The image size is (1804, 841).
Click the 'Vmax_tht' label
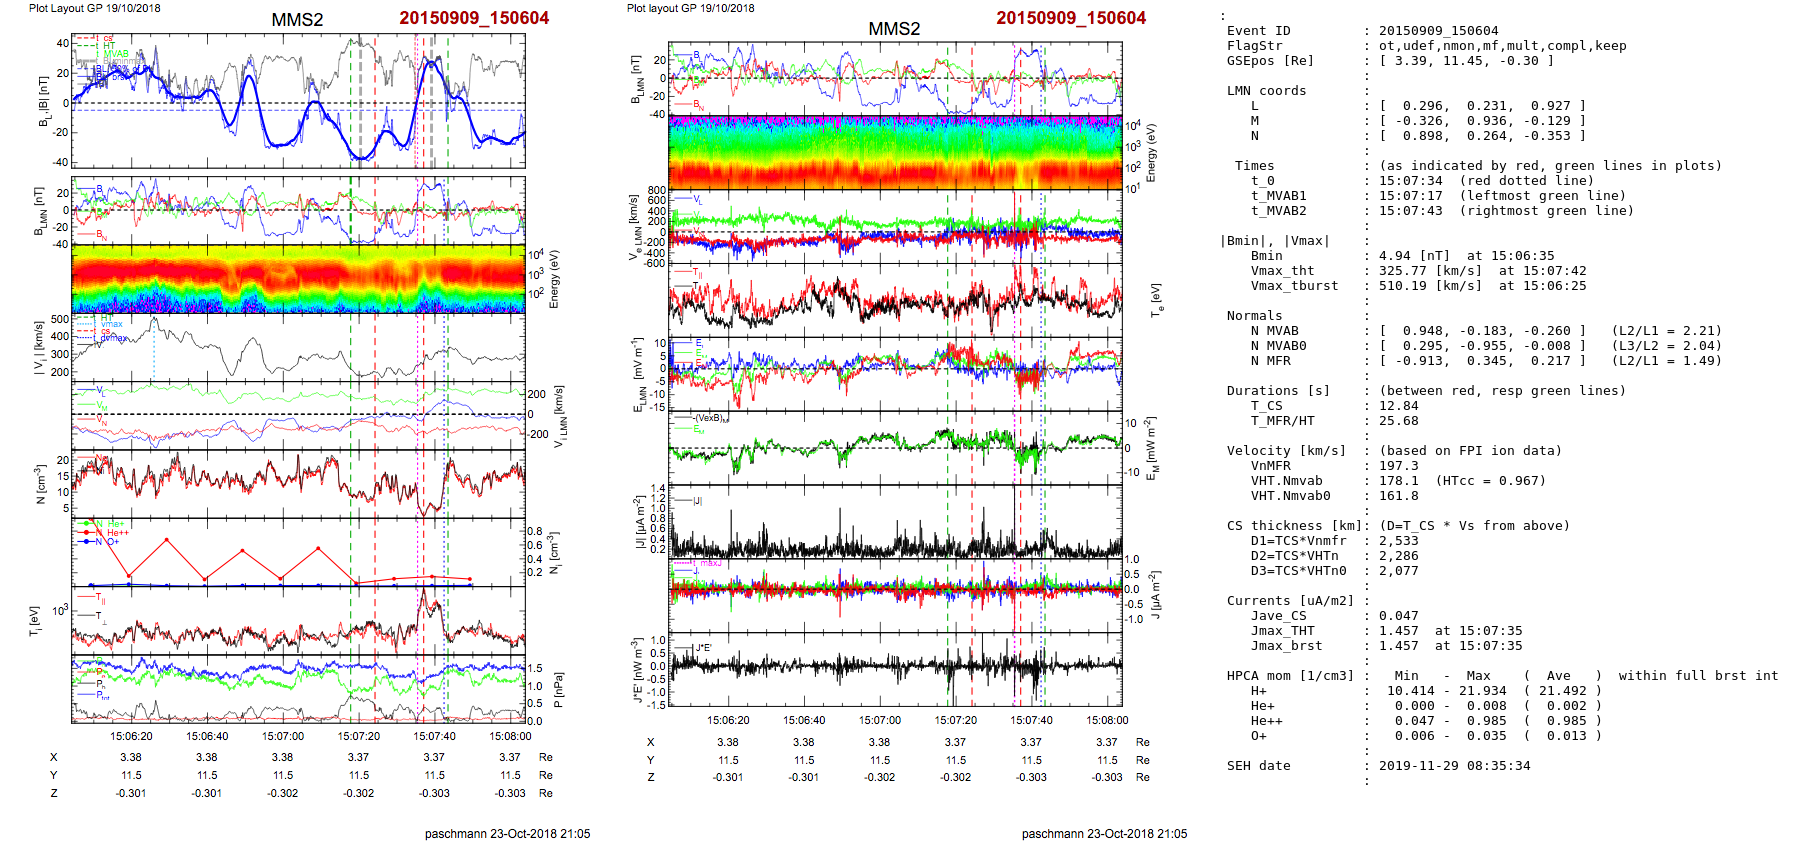(x=1283, y=271)
